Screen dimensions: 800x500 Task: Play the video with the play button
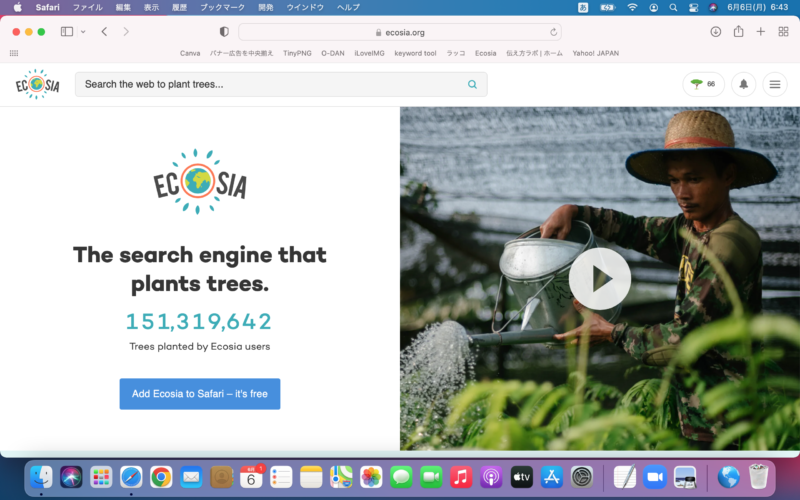(x=599, y=279)
